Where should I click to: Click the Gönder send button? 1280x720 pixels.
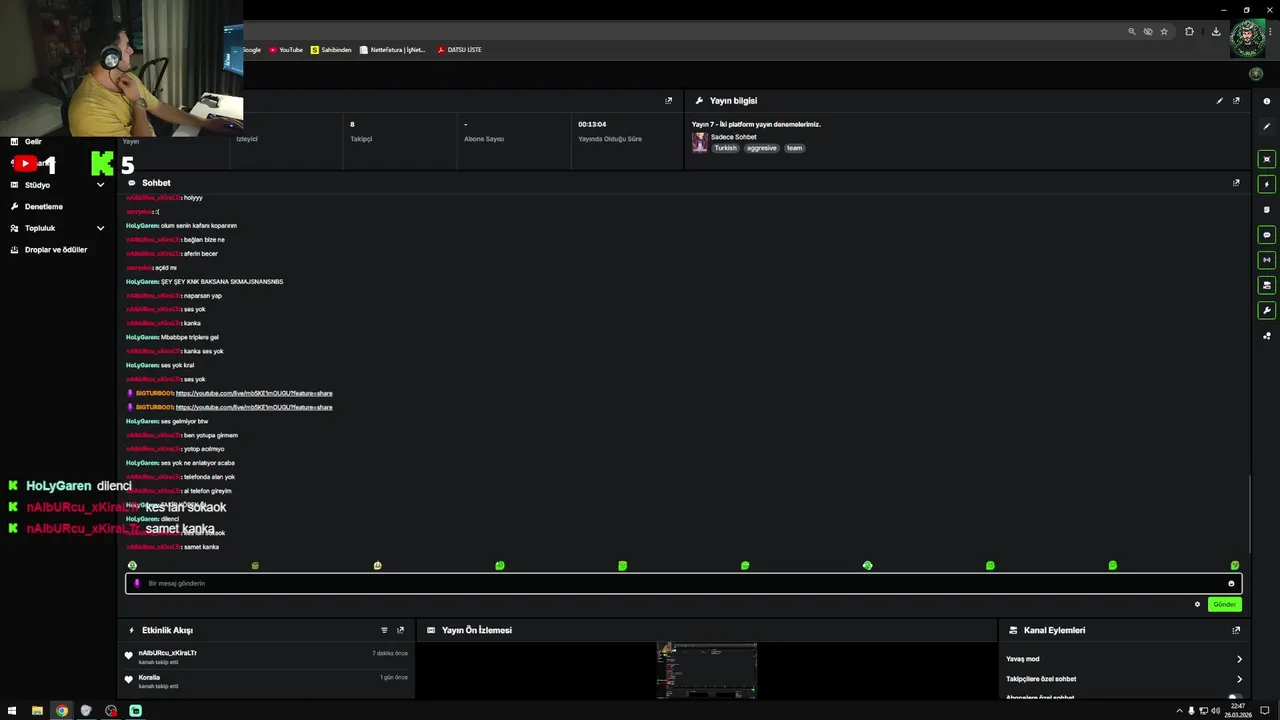1225,604
